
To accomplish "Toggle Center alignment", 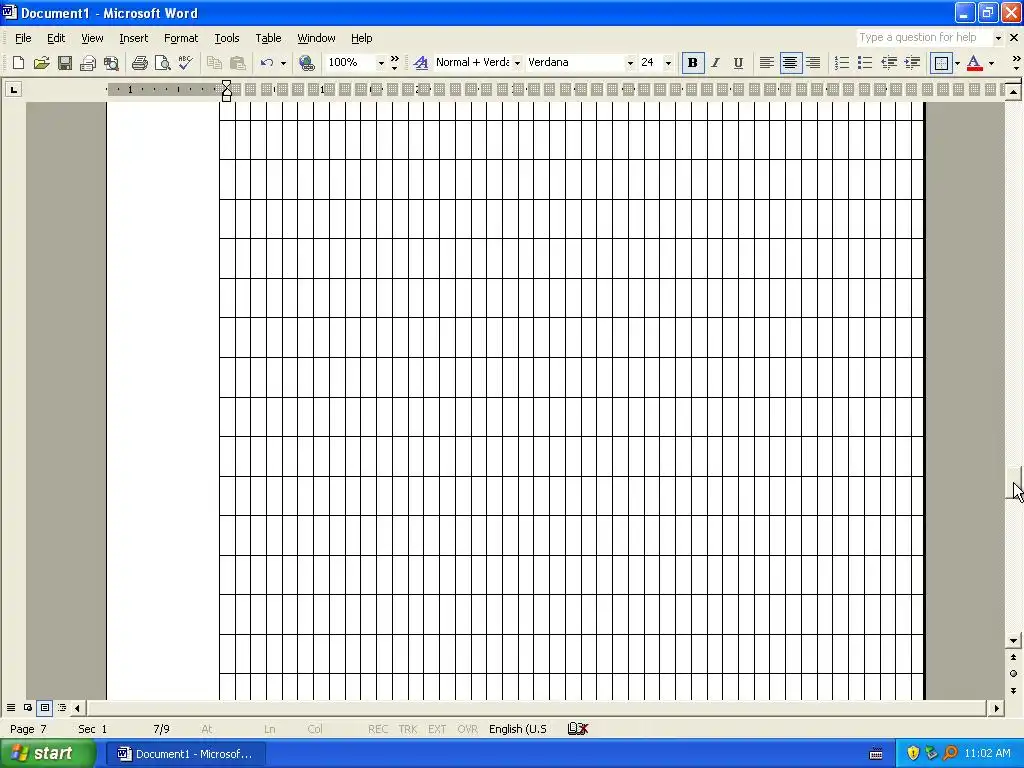I will coord(790,63).
